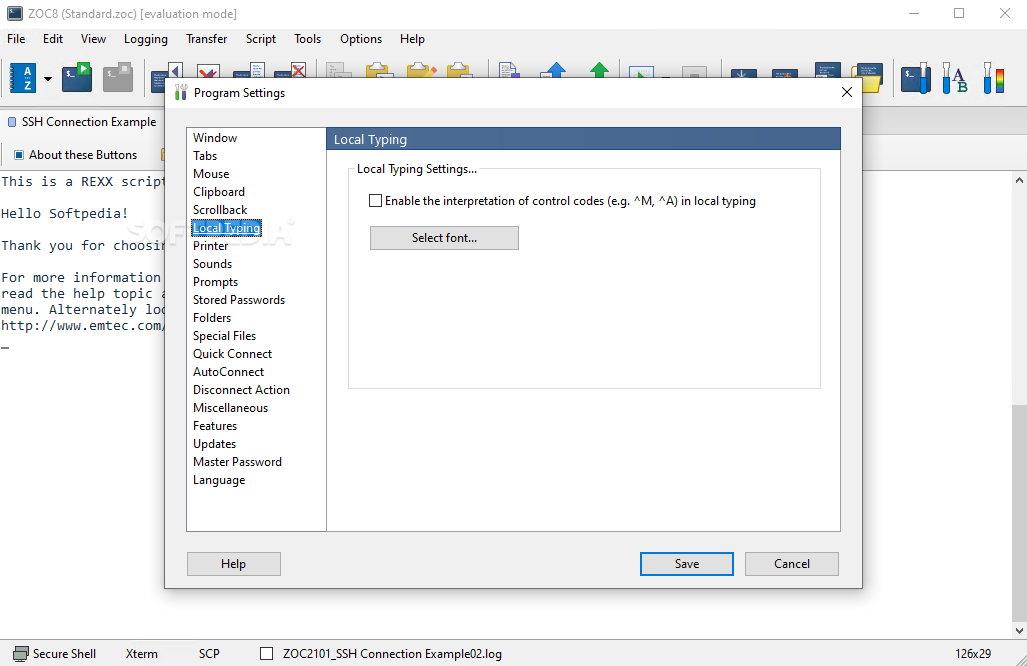Open the Options menu
Screen dimensions: 1027x666
pos(361,39)
